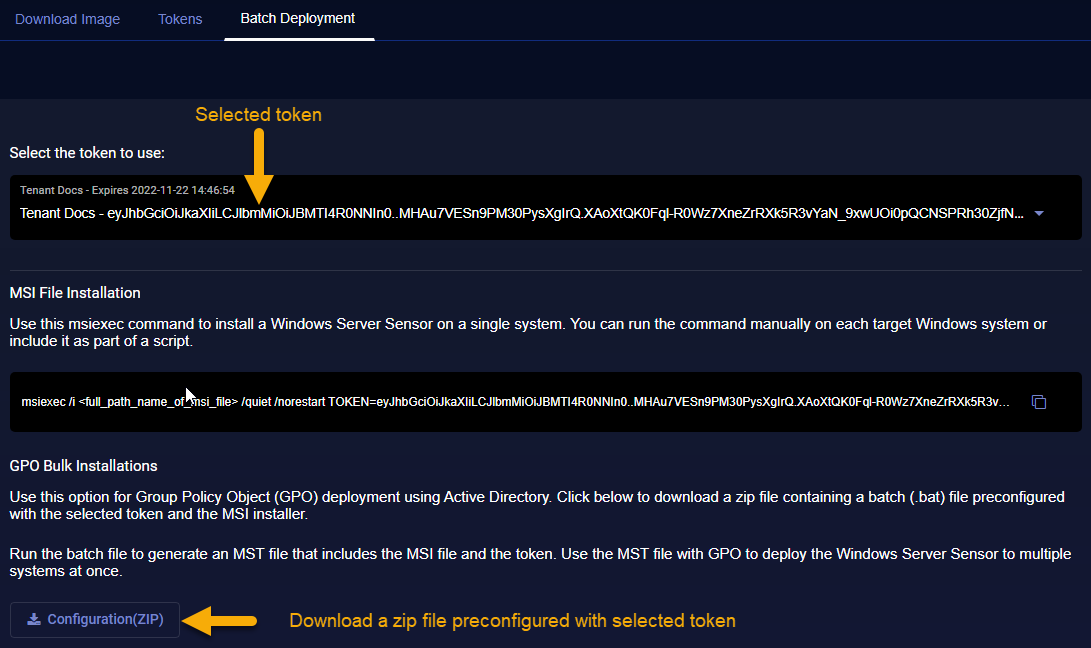Click the MSI File Installation heading

75,293
